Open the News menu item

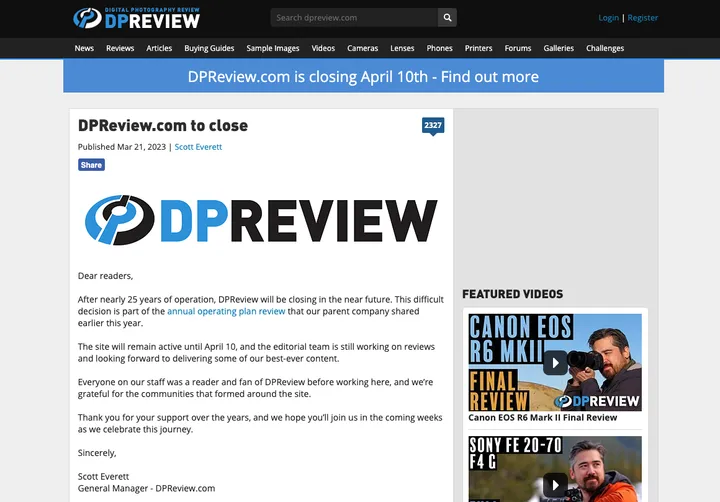pos(84,48)
